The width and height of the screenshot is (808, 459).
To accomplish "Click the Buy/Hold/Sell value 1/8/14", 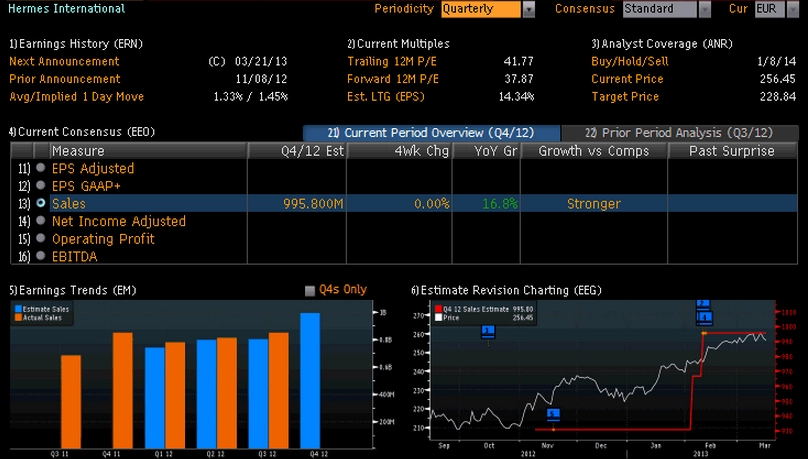I will [x=777, y=61].
